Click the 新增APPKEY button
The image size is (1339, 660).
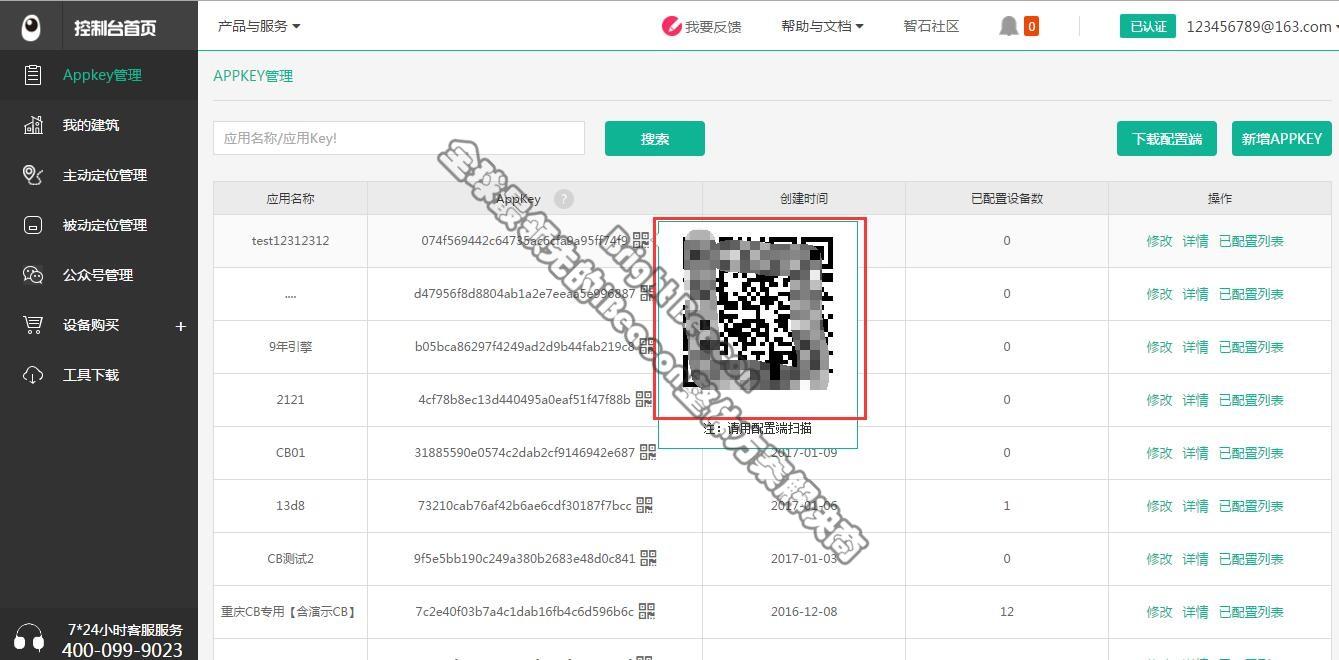[x=1281, y=139]
